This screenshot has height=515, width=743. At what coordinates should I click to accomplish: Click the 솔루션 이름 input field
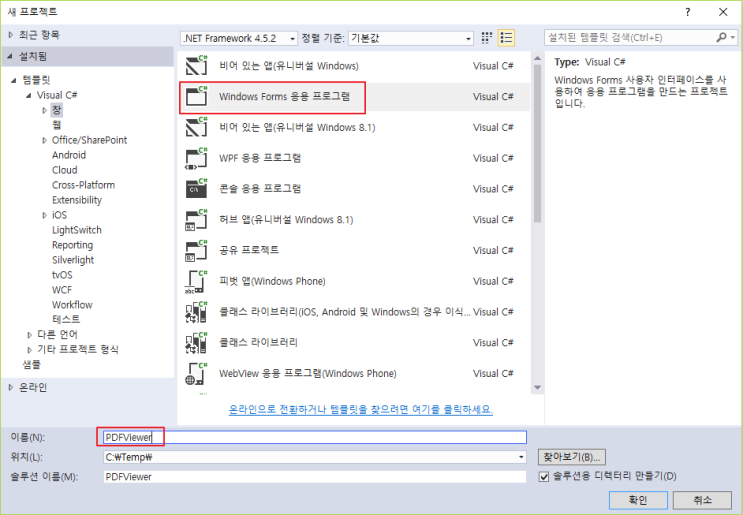point(314,477)
